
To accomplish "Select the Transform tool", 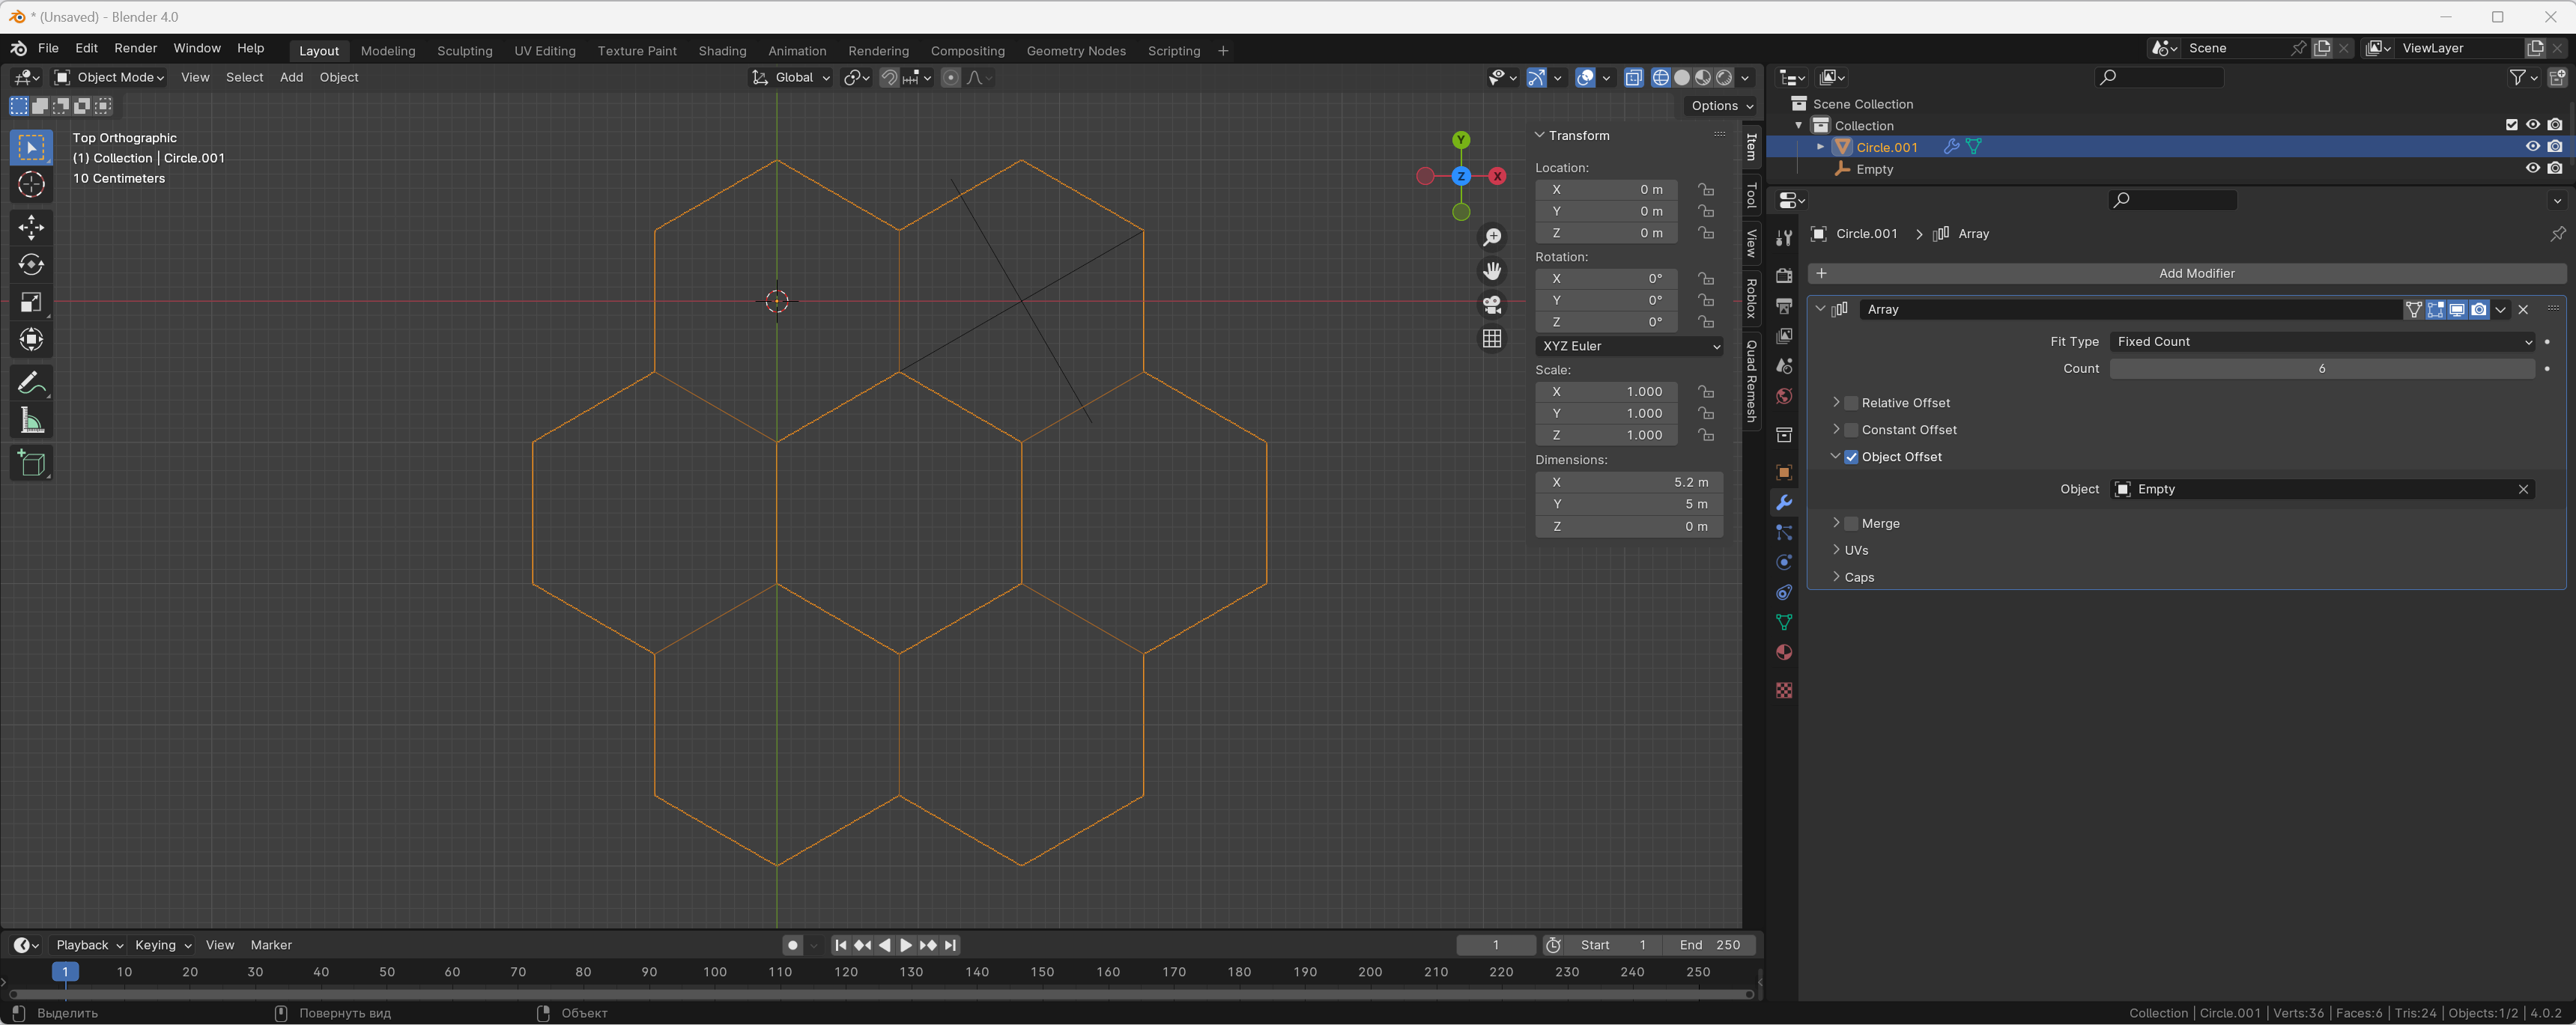I will pyautogui.click(x=31, y=340).
